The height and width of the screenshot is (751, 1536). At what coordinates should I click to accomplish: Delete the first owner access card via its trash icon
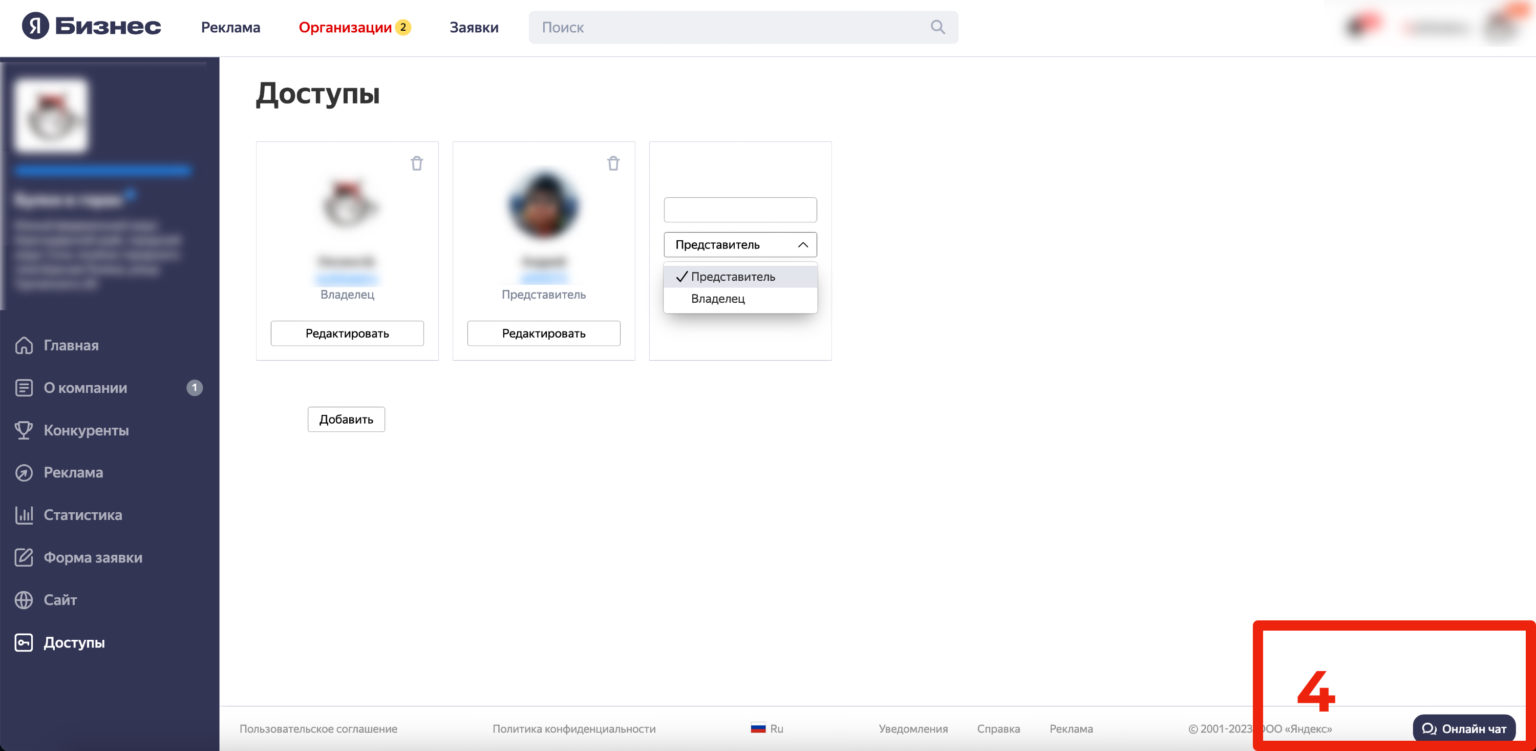(x=417, y=163)
